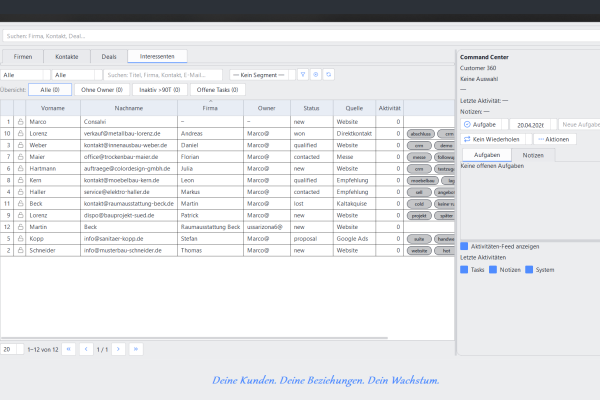Click the 'Kaltakquise' source cell
Viewport: 600px width, 400px height.
[x=354, y=204]
